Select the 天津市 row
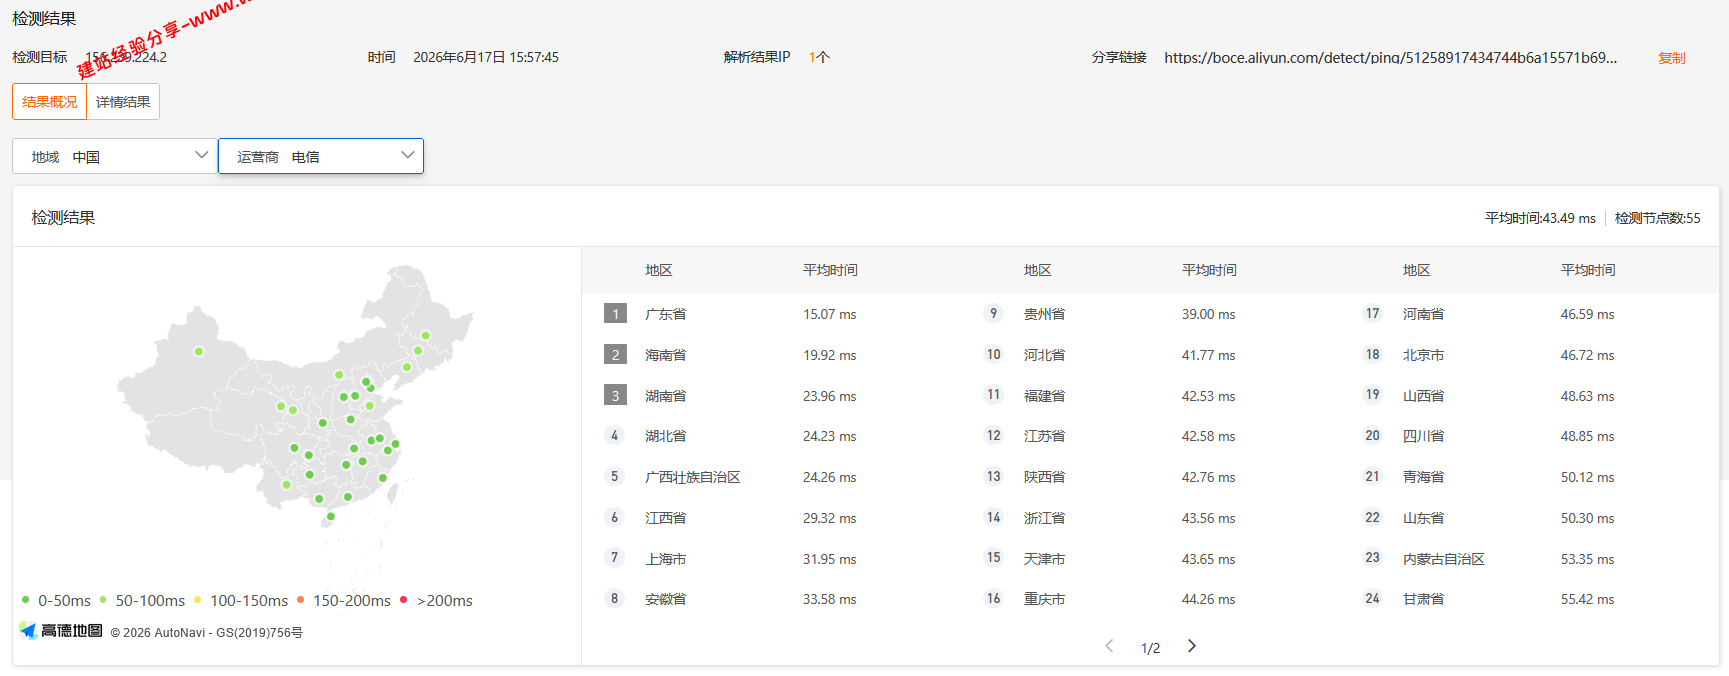 [x=1150, y=559]
